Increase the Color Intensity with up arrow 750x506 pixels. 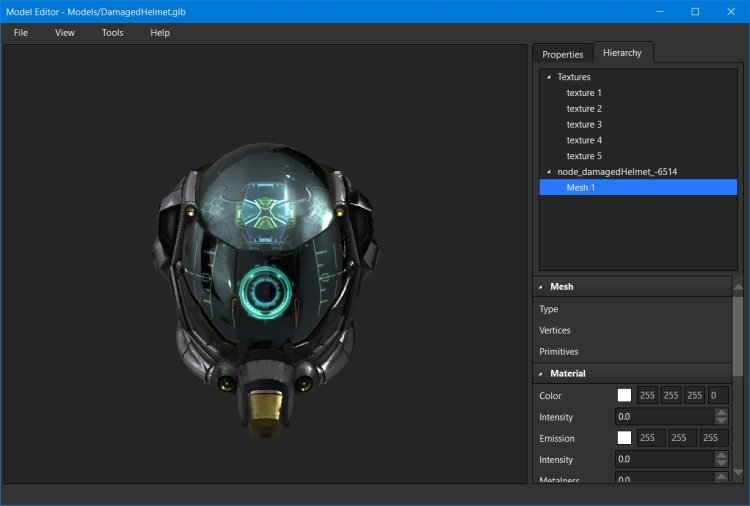(x=721, y=412)
